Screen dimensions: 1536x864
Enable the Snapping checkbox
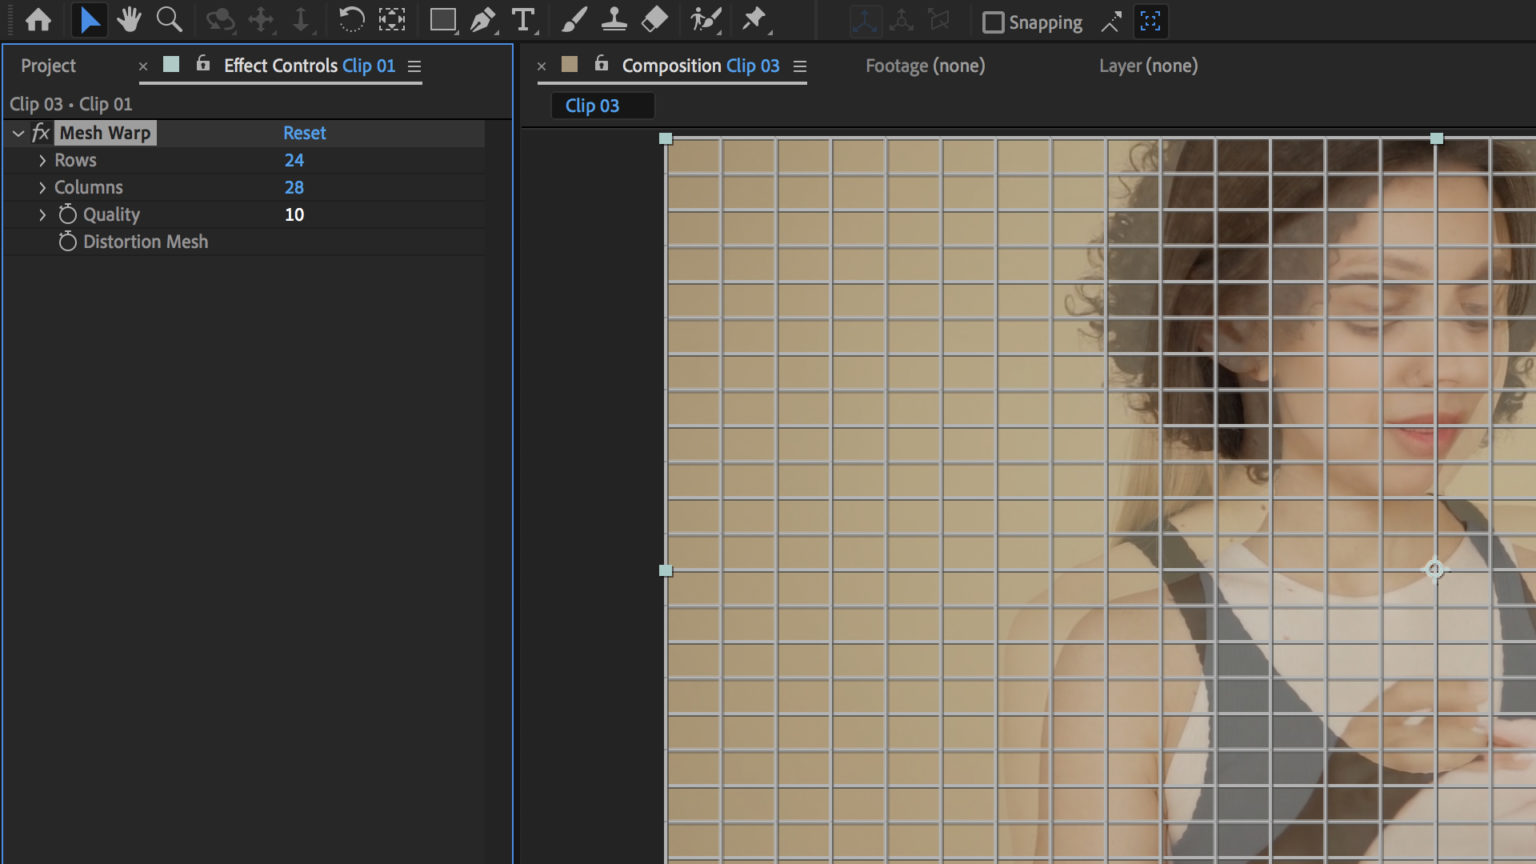(x=991, y=21)
